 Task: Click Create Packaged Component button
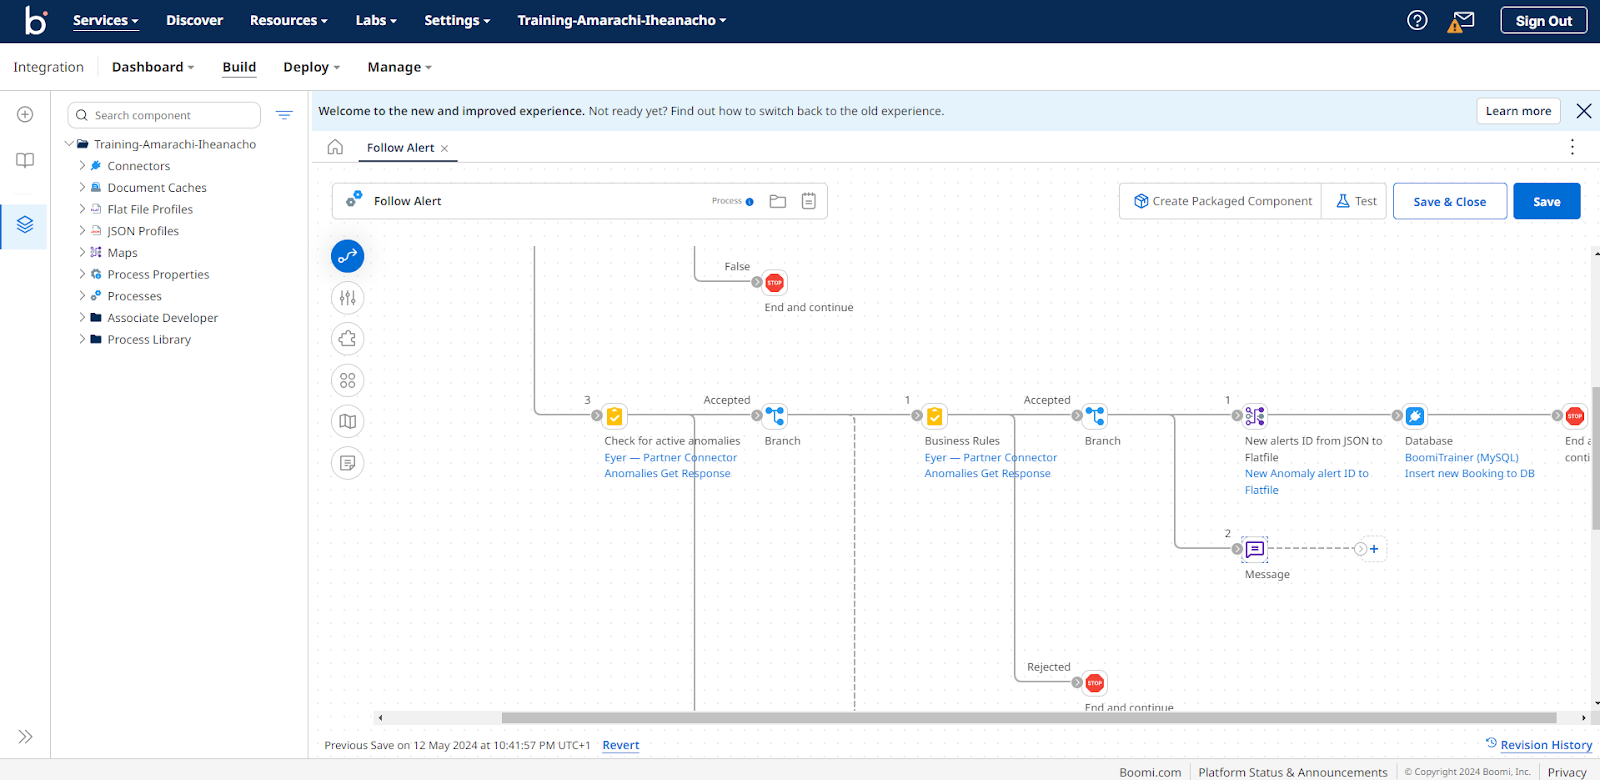(x=1221, y=201)
